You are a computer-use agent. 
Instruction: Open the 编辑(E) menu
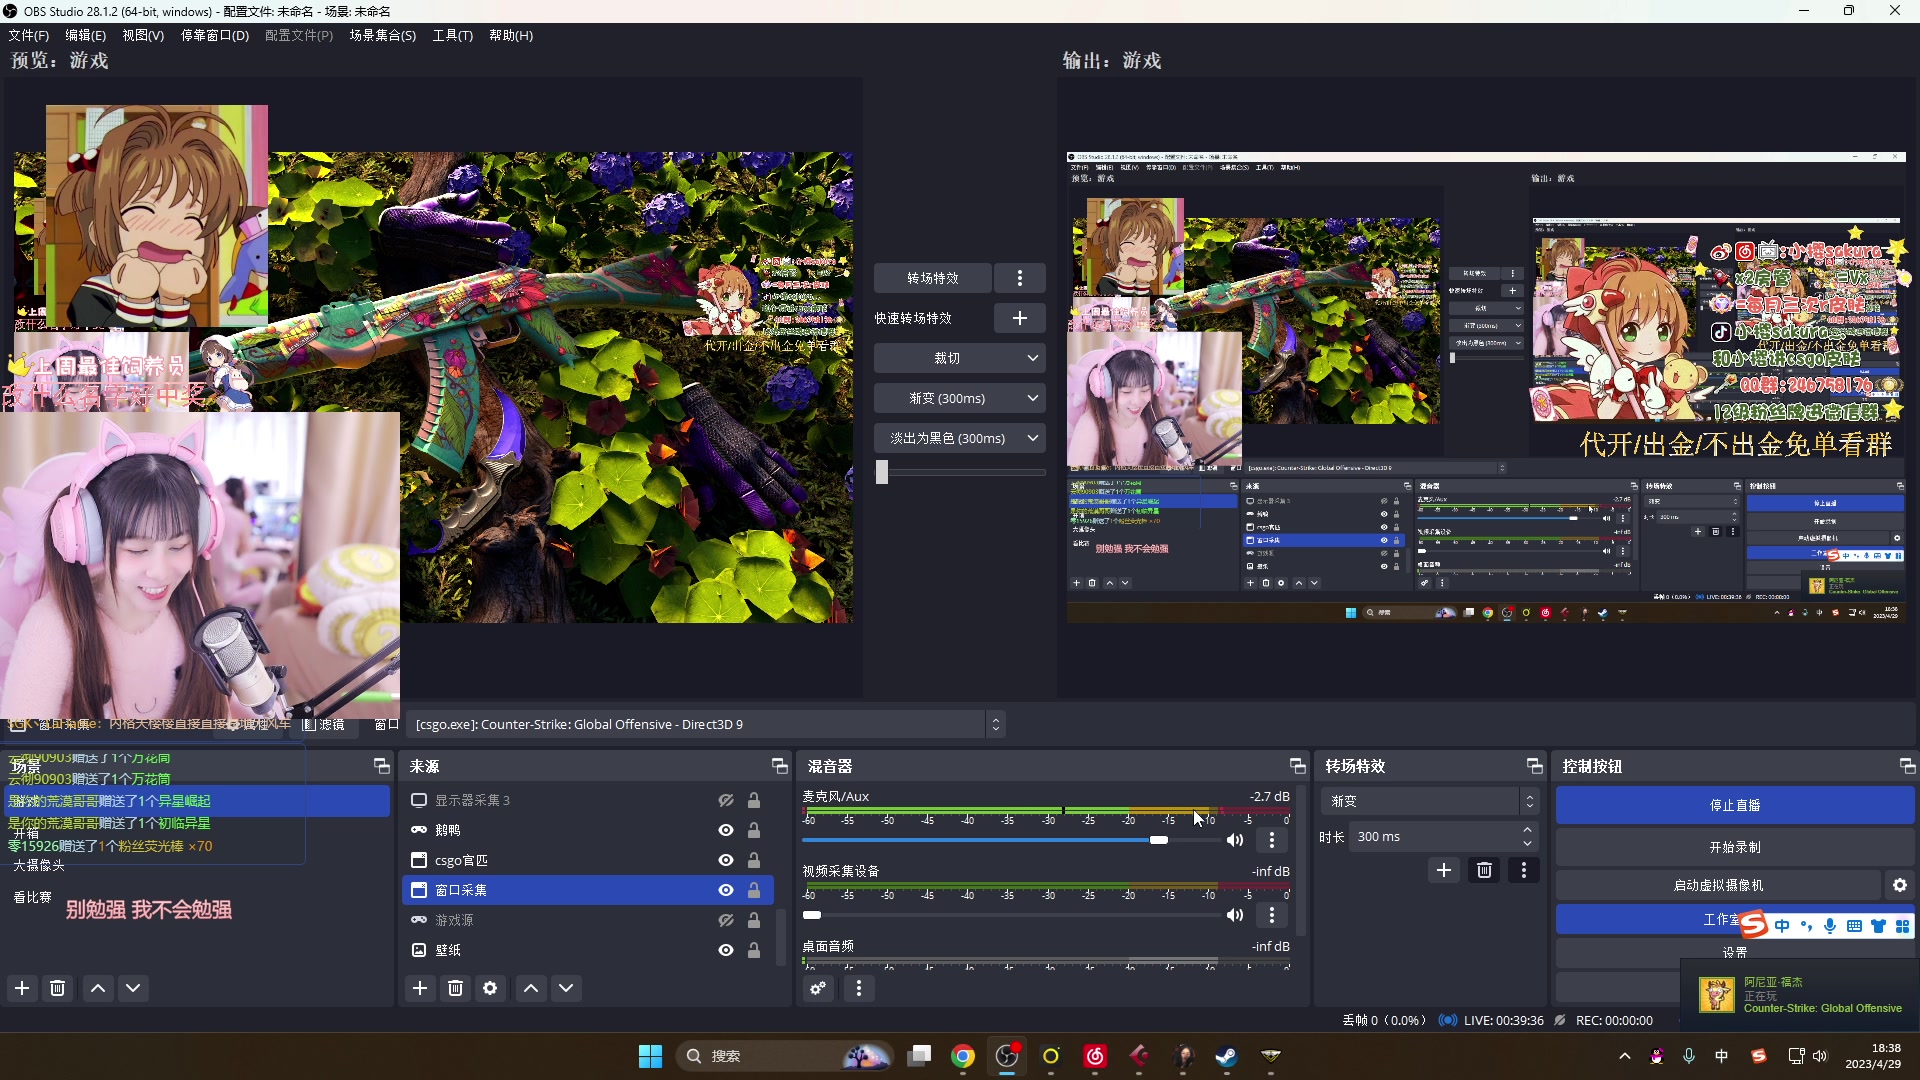pos(85,35)
